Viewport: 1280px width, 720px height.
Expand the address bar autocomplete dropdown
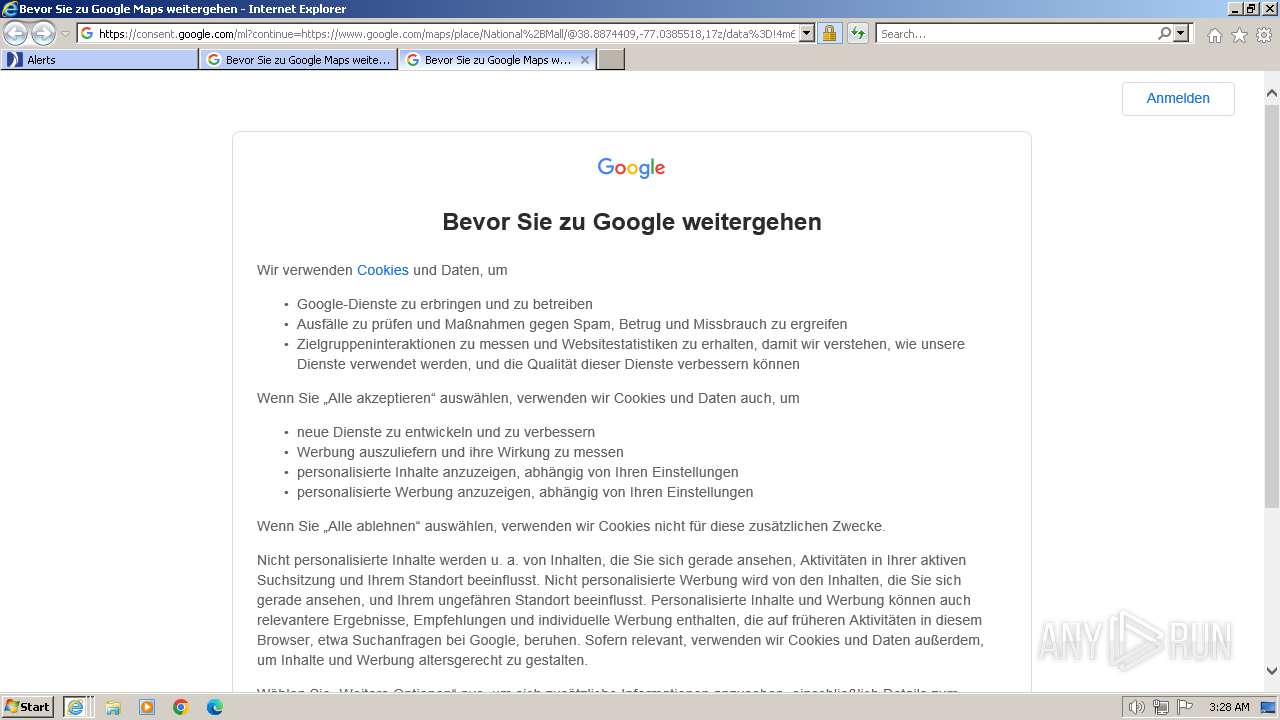(806, 33)
